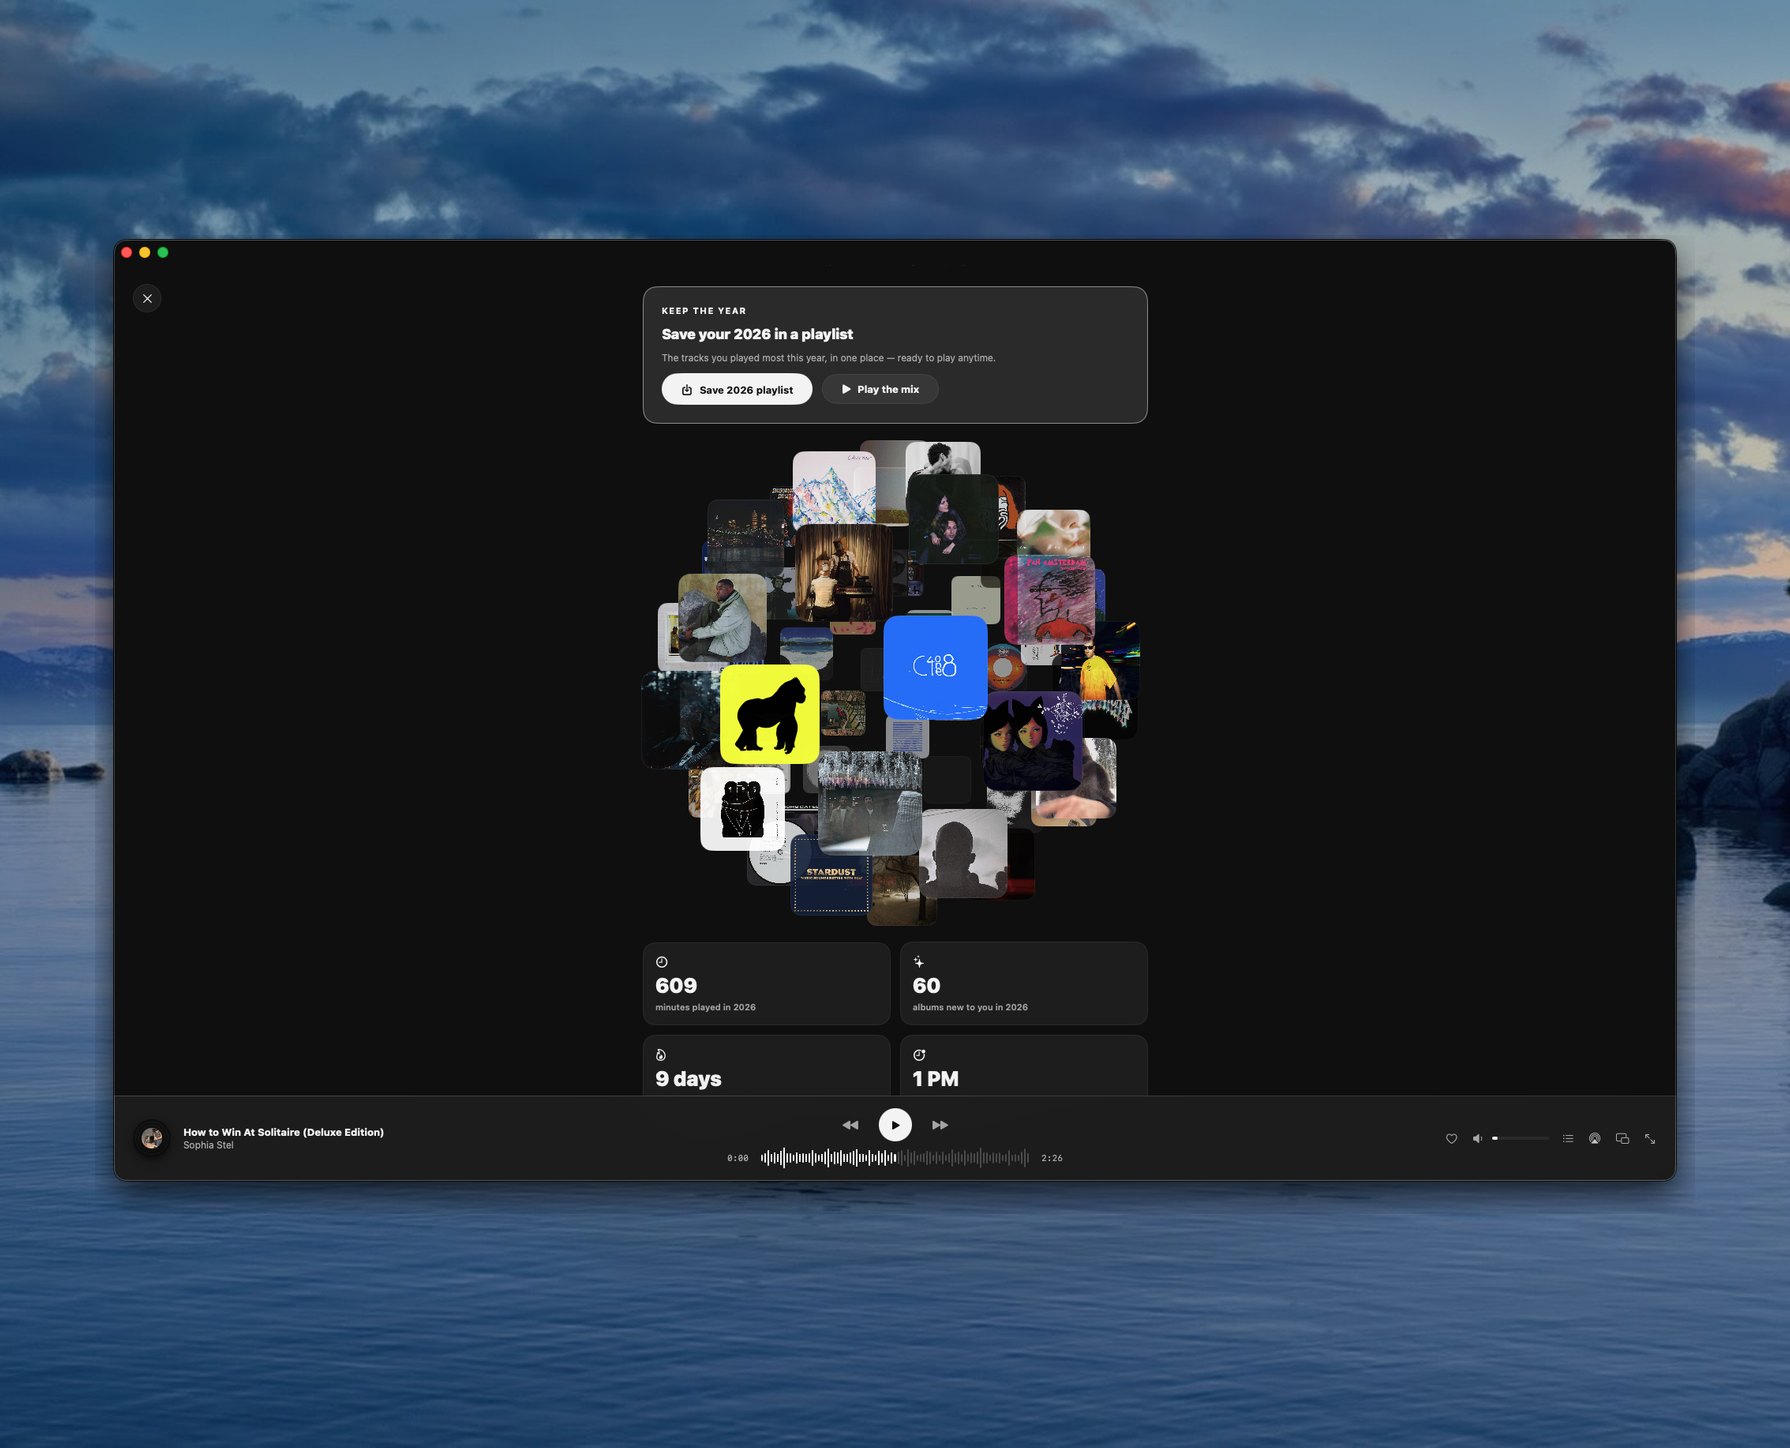1790x1448 pixels.
Task: Click the 1 PM stat value
Action: (935, 1079)
